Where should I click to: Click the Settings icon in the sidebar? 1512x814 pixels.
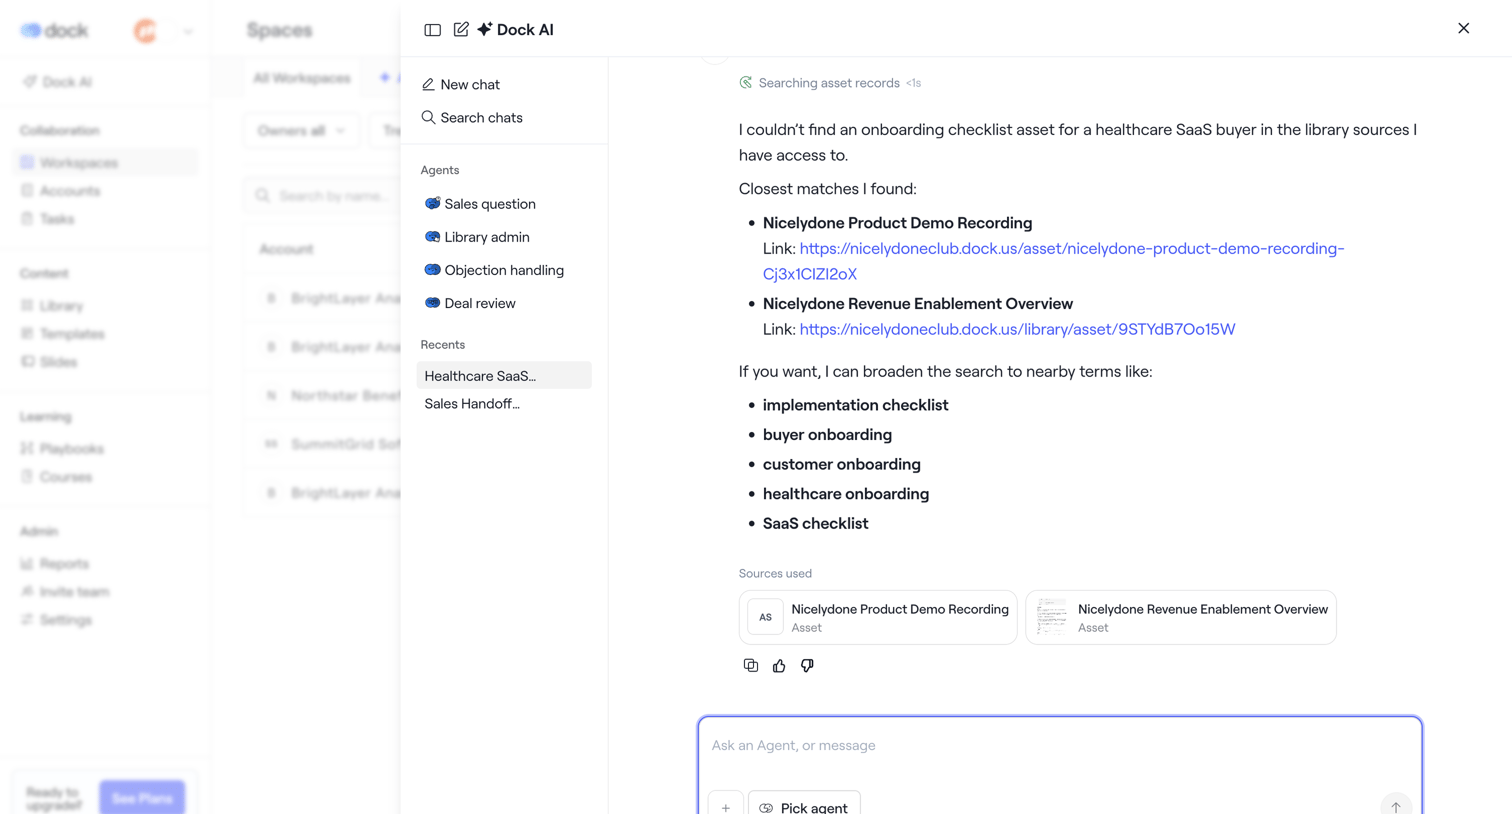click(27, 620)
